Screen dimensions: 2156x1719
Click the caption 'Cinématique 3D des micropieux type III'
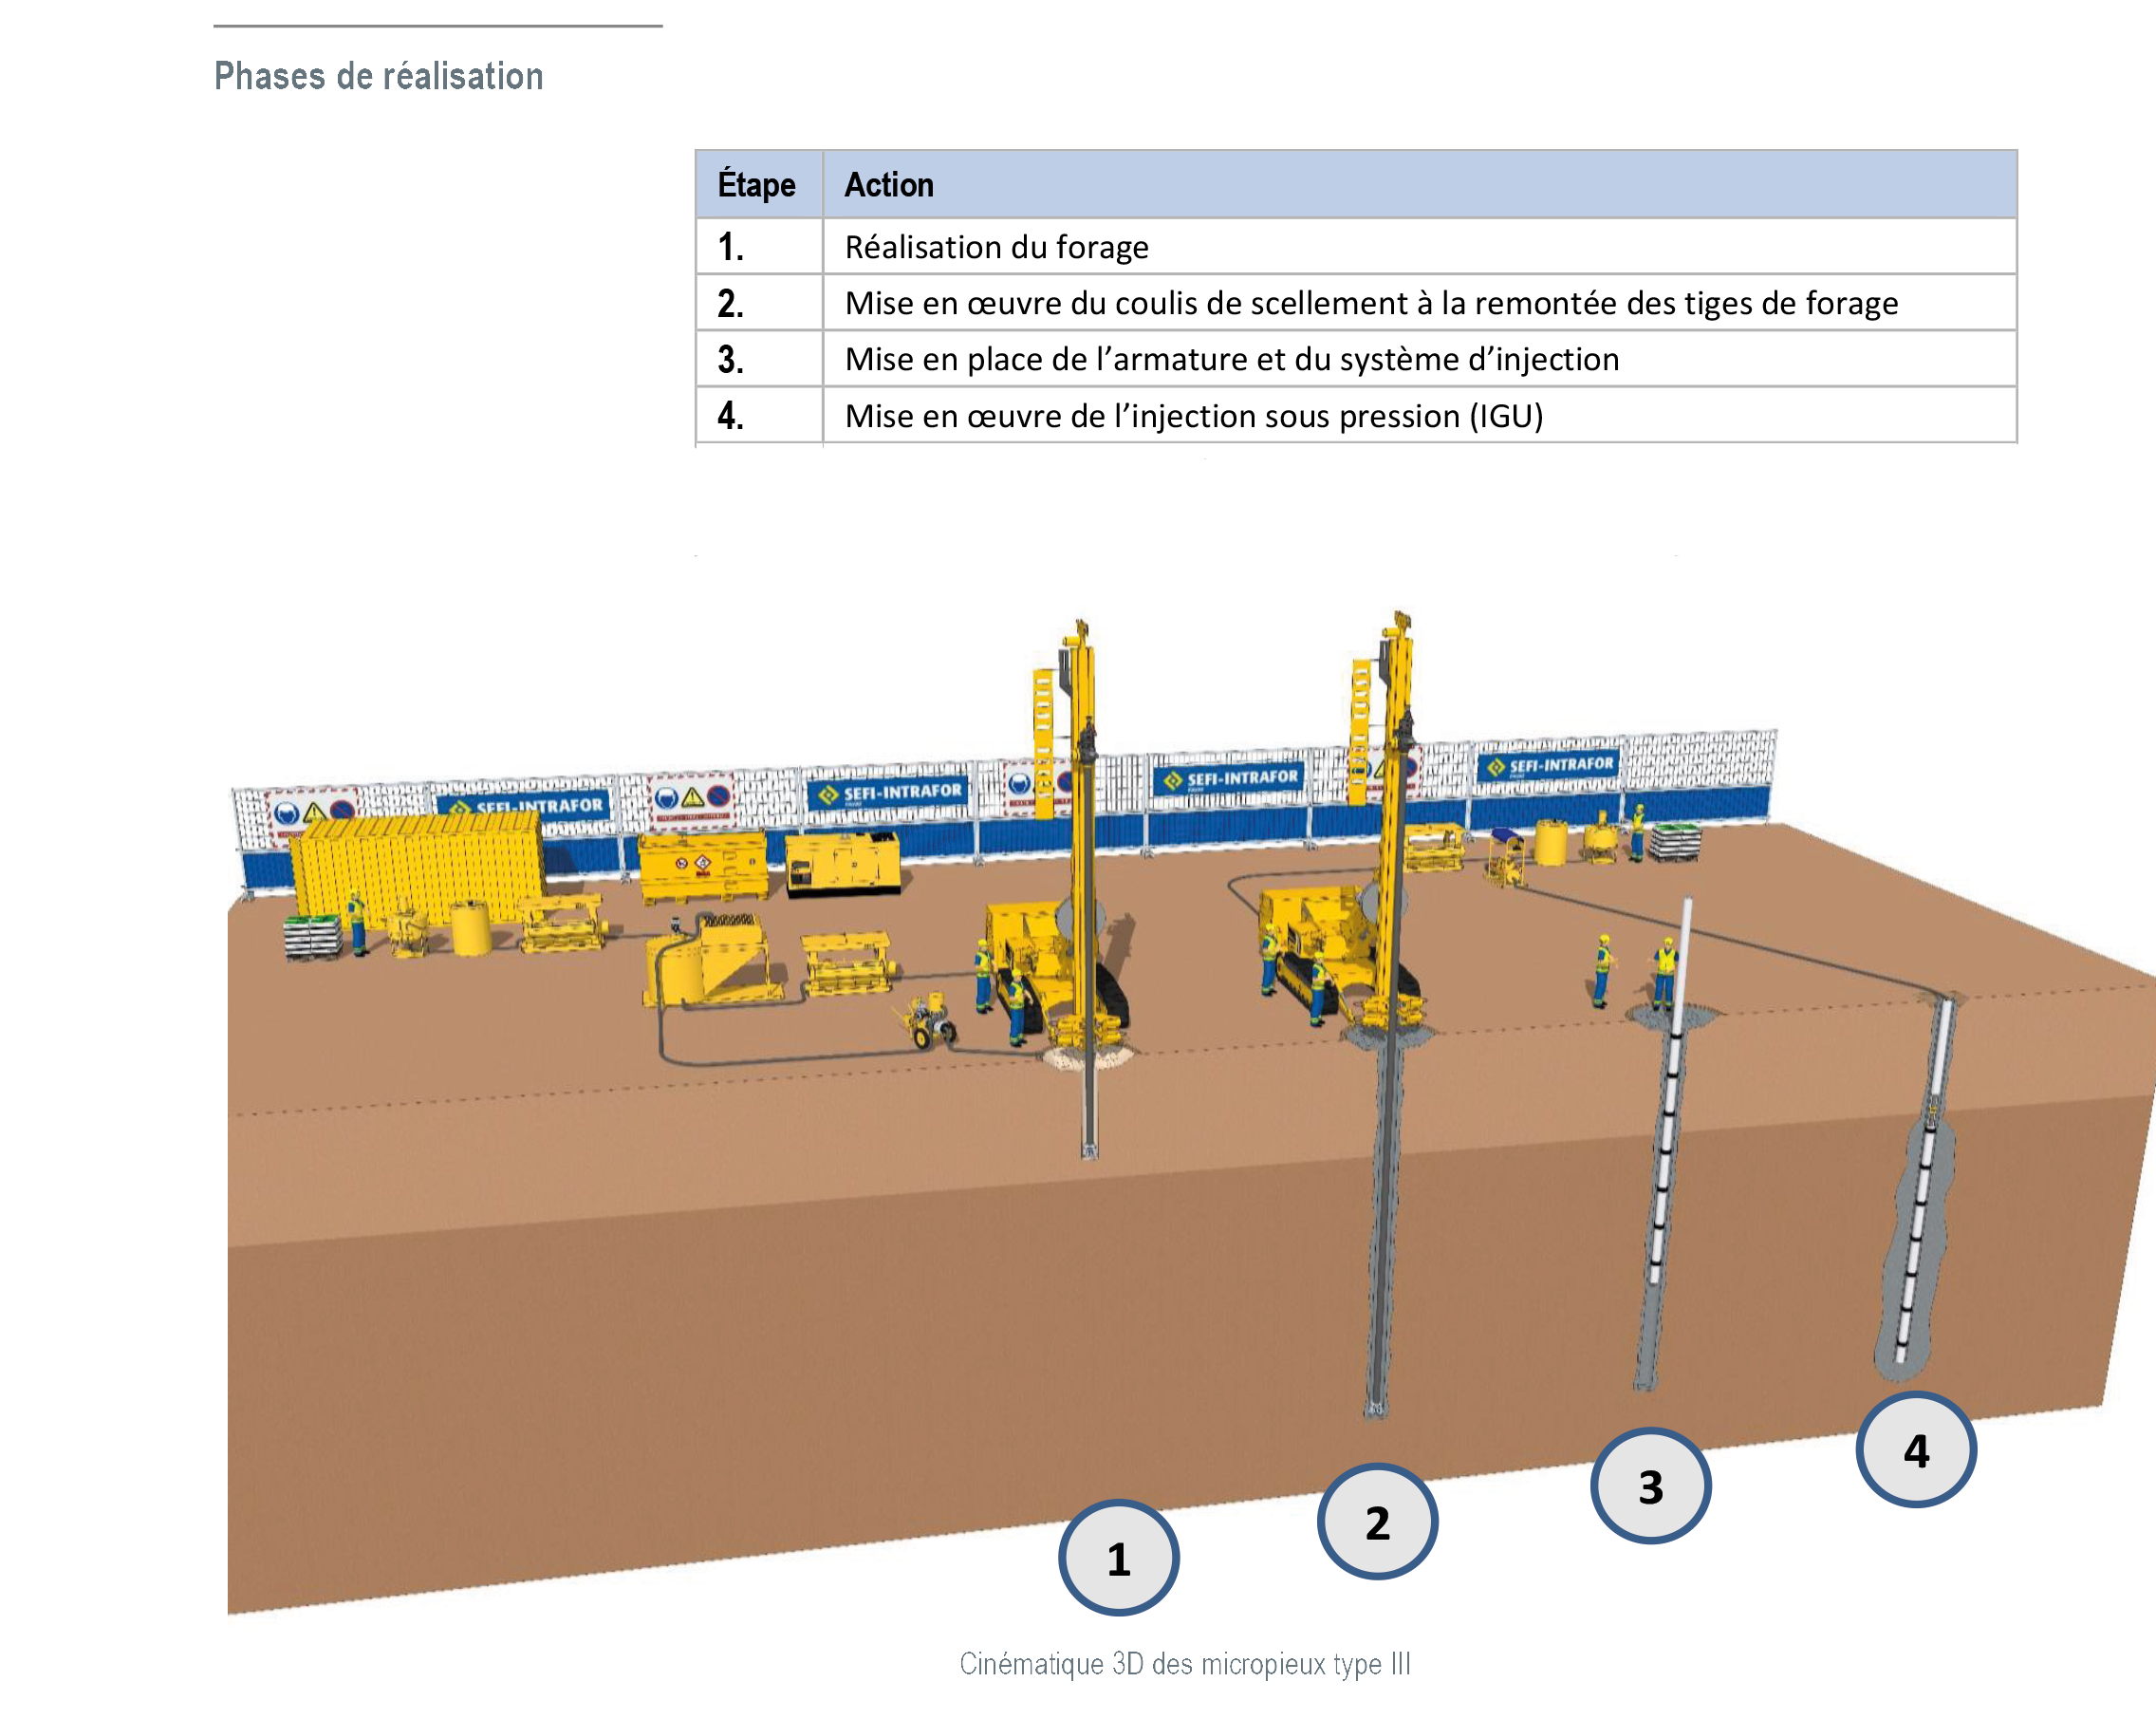pyautogui.click(x=1184, y=1663)
